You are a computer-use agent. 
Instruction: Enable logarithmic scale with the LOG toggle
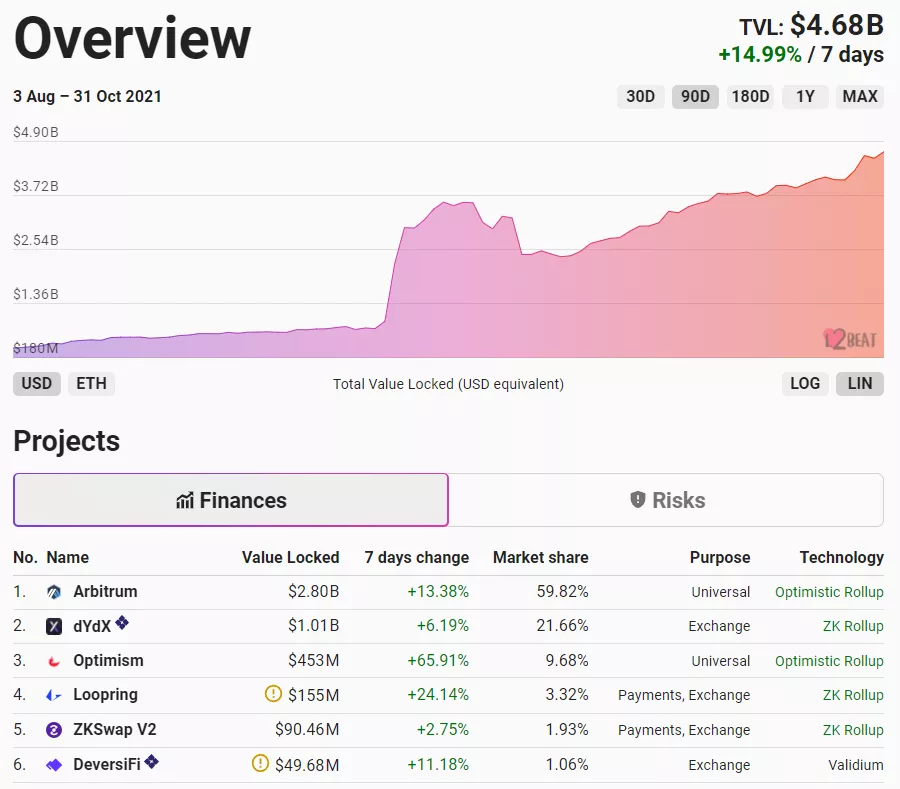[x=805, y=384]
